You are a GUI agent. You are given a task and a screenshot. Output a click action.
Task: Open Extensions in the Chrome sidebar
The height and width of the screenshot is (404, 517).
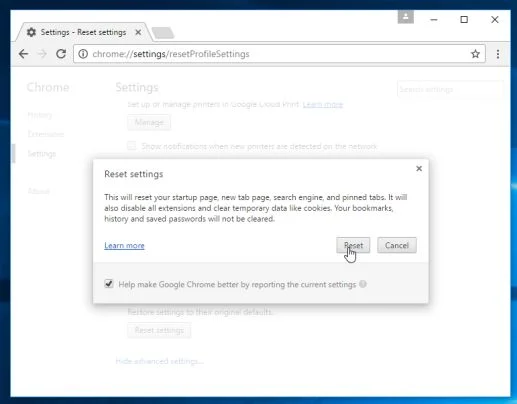(x=46, y=134)
